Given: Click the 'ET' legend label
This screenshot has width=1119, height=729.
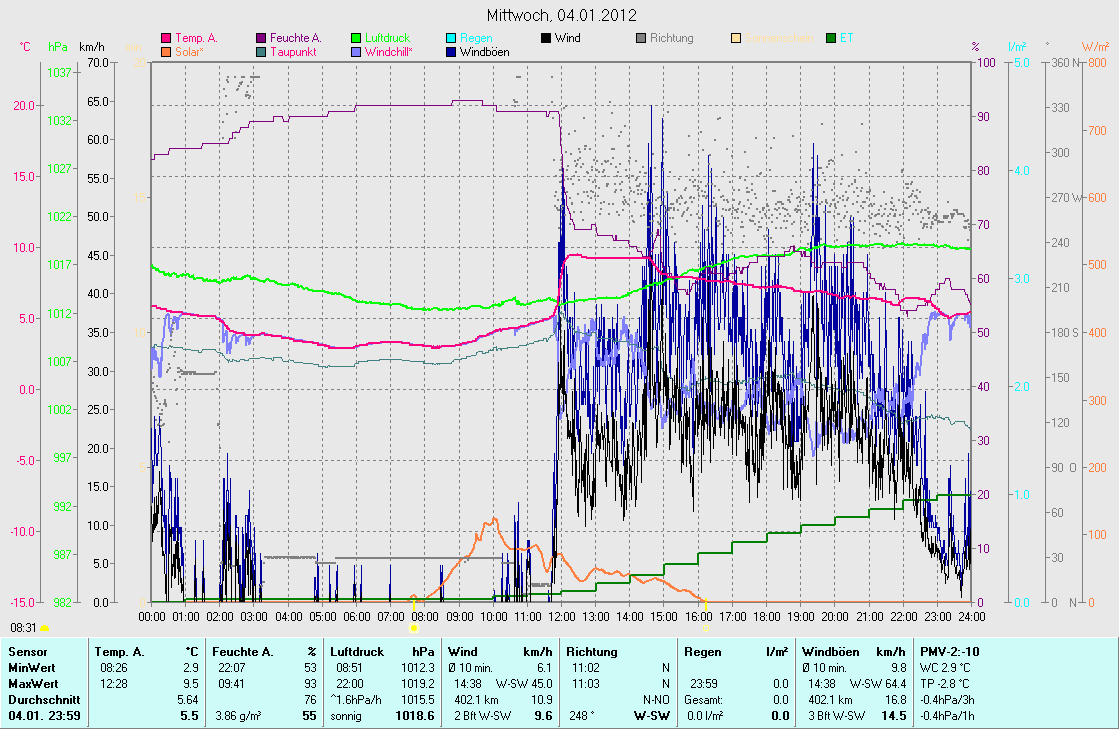Looking at the screenshot, I should 846,38.
